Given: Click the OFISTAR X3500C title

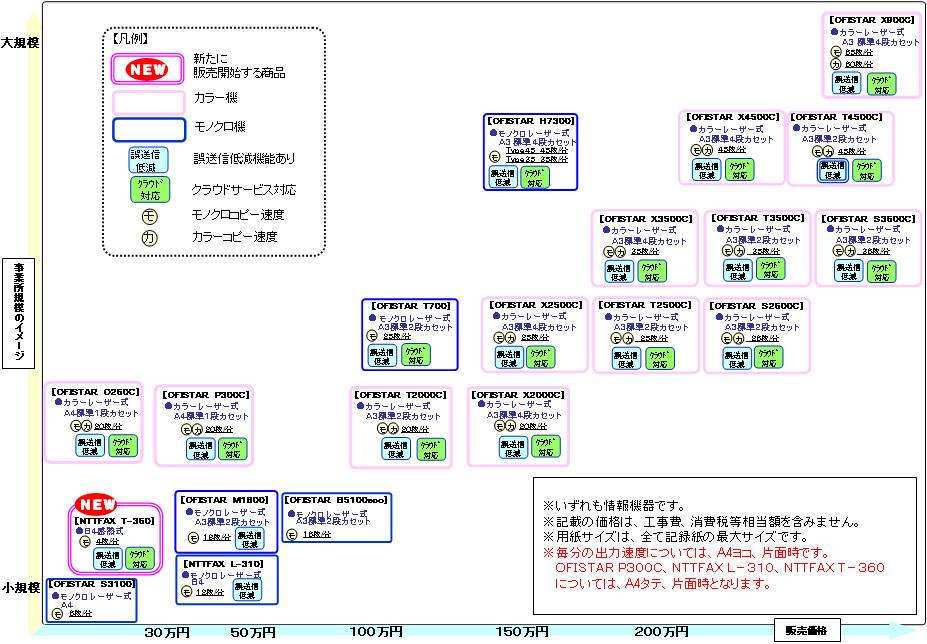Looking at the screenshot, I should click(x=645, y=219).
